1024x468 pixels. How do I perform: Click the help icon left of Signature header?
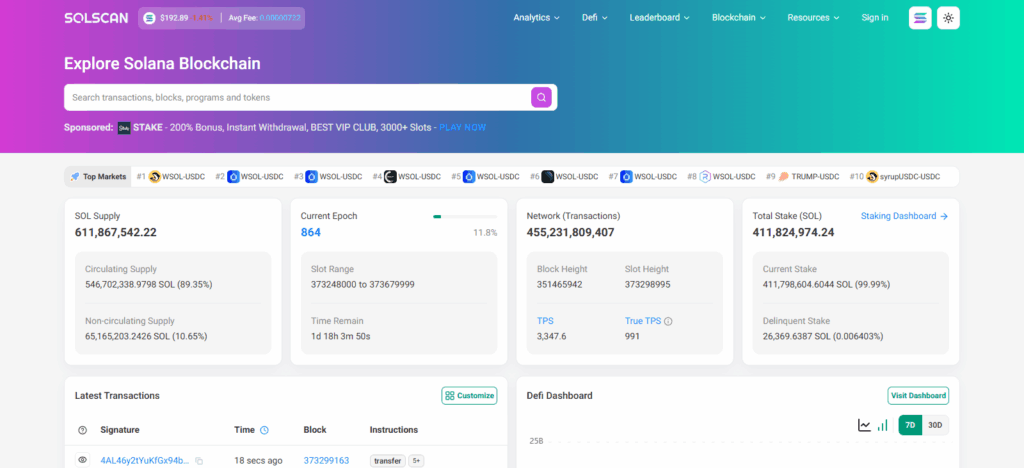point(82,430)
